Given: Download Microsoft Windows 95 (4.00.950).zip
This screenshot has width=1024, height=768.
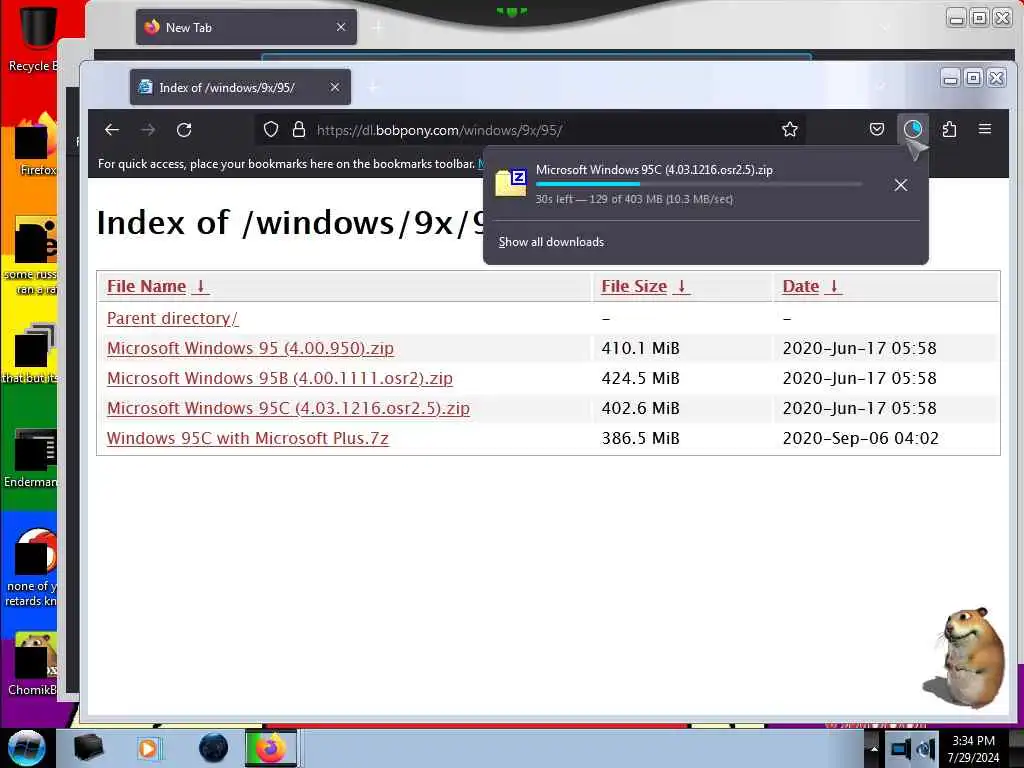Looking at the screenshot, I should 250,349.
